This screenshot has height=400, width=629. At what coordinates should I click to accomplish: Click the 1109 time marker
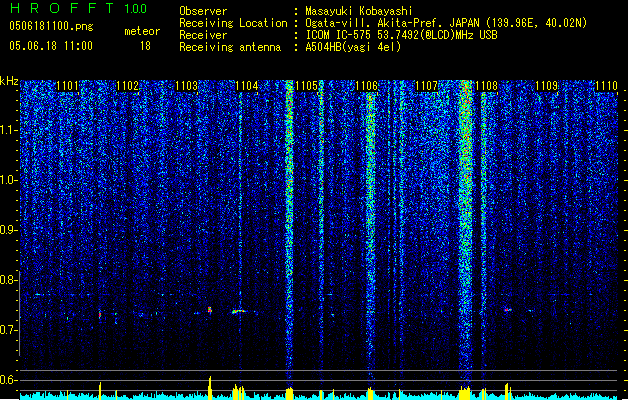[x=546, y=86]
